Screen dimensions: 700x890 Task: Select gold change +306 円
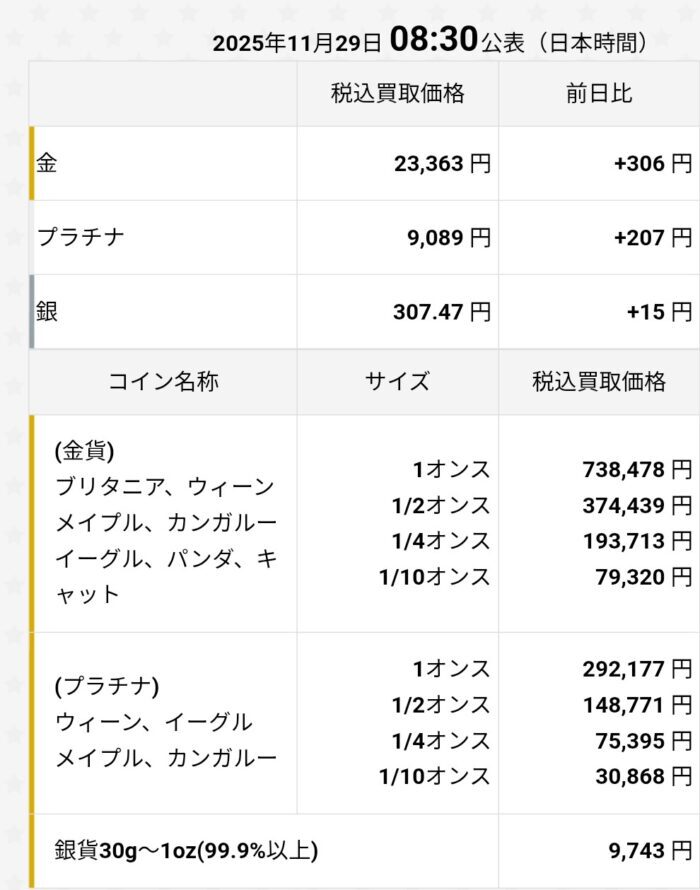click(652, 163)
